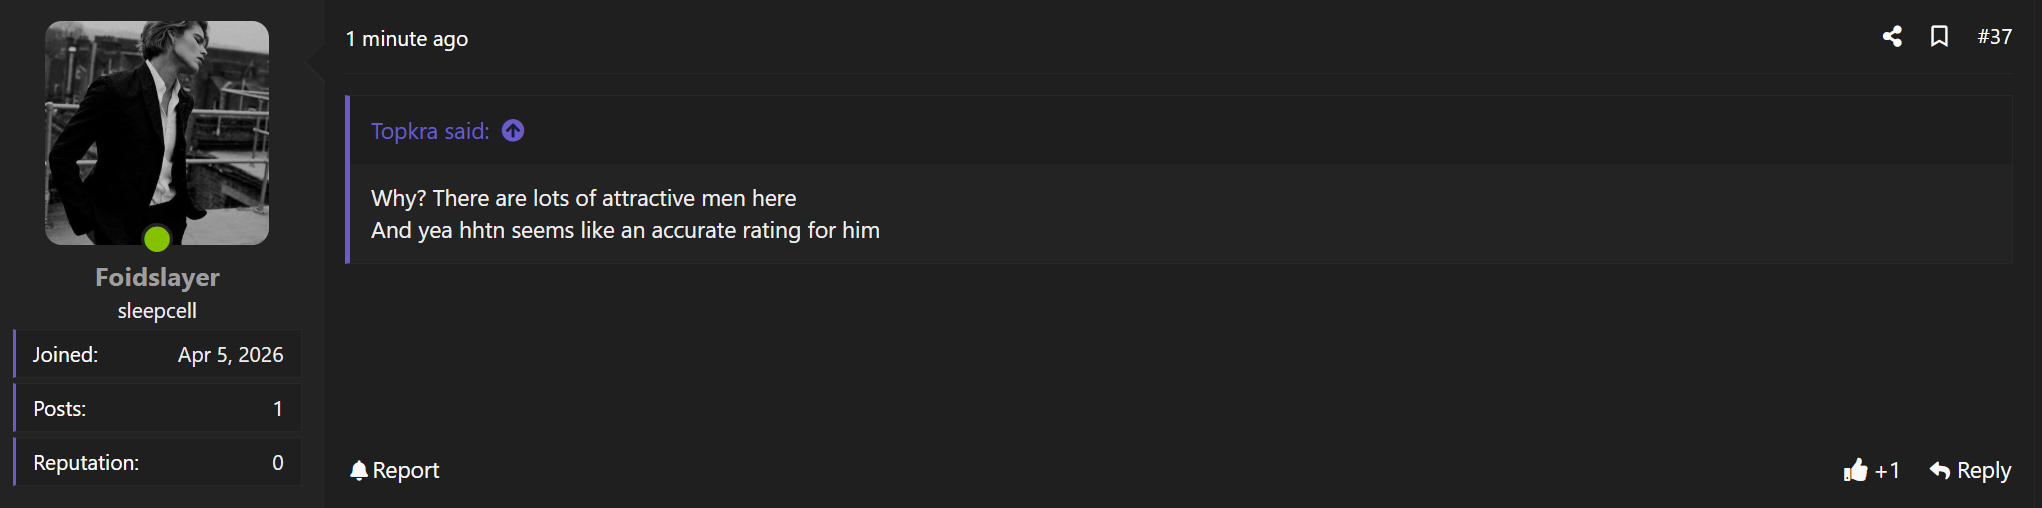Jump to the quoted post via the up-arrow icon

click(513, 131)
